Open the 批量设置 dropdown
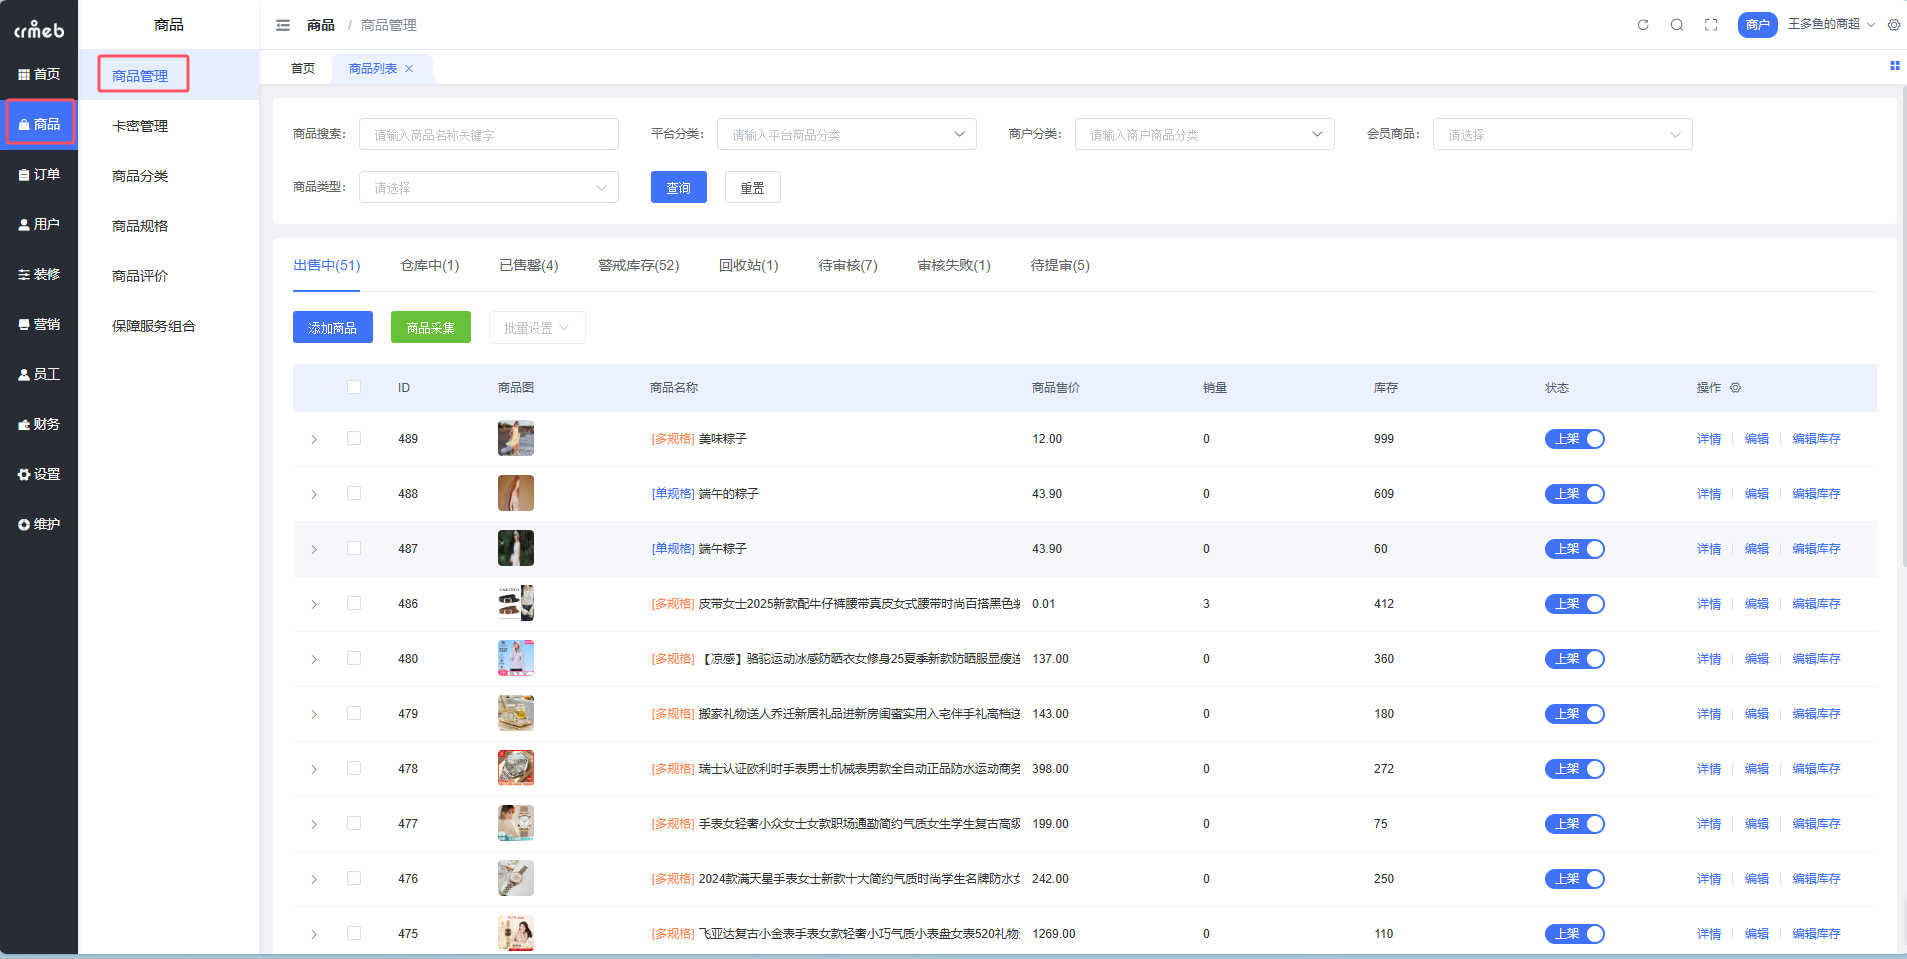The image size is (1907, 959). click(537, 328)
